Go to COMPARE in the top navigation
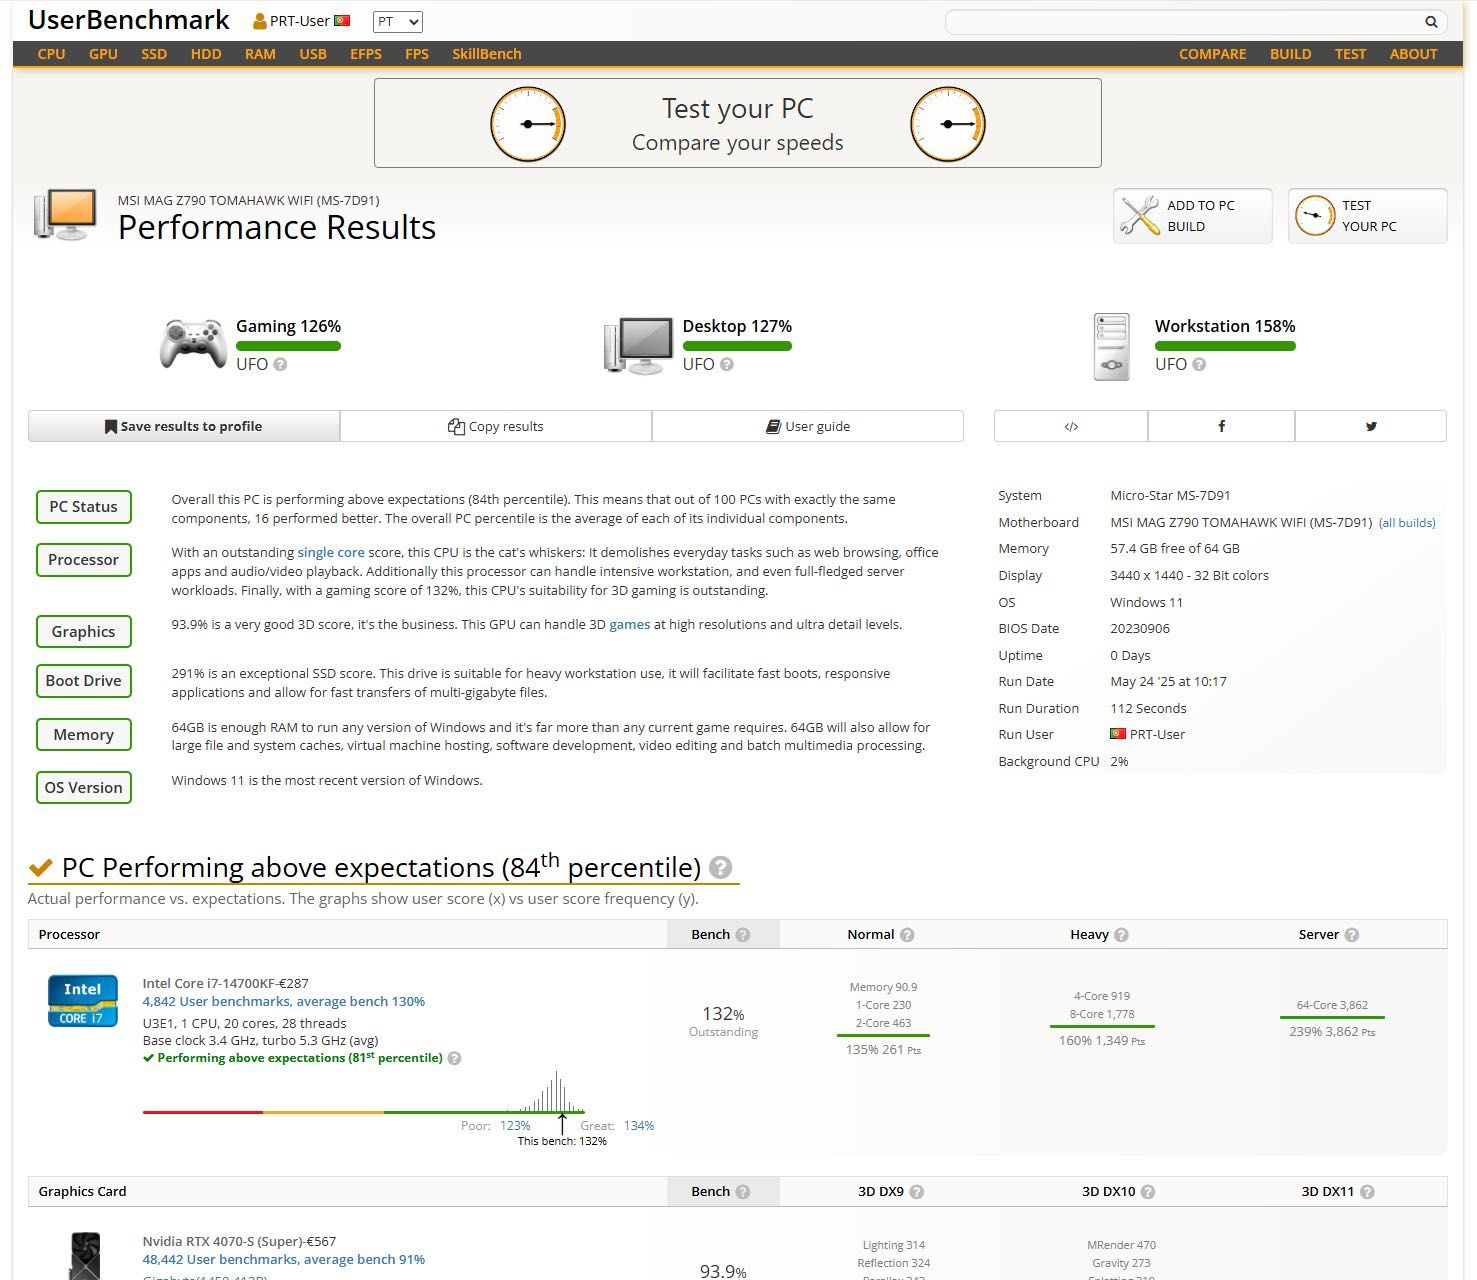This screenshot has width=1477, height=1280. pos(1212,54)
